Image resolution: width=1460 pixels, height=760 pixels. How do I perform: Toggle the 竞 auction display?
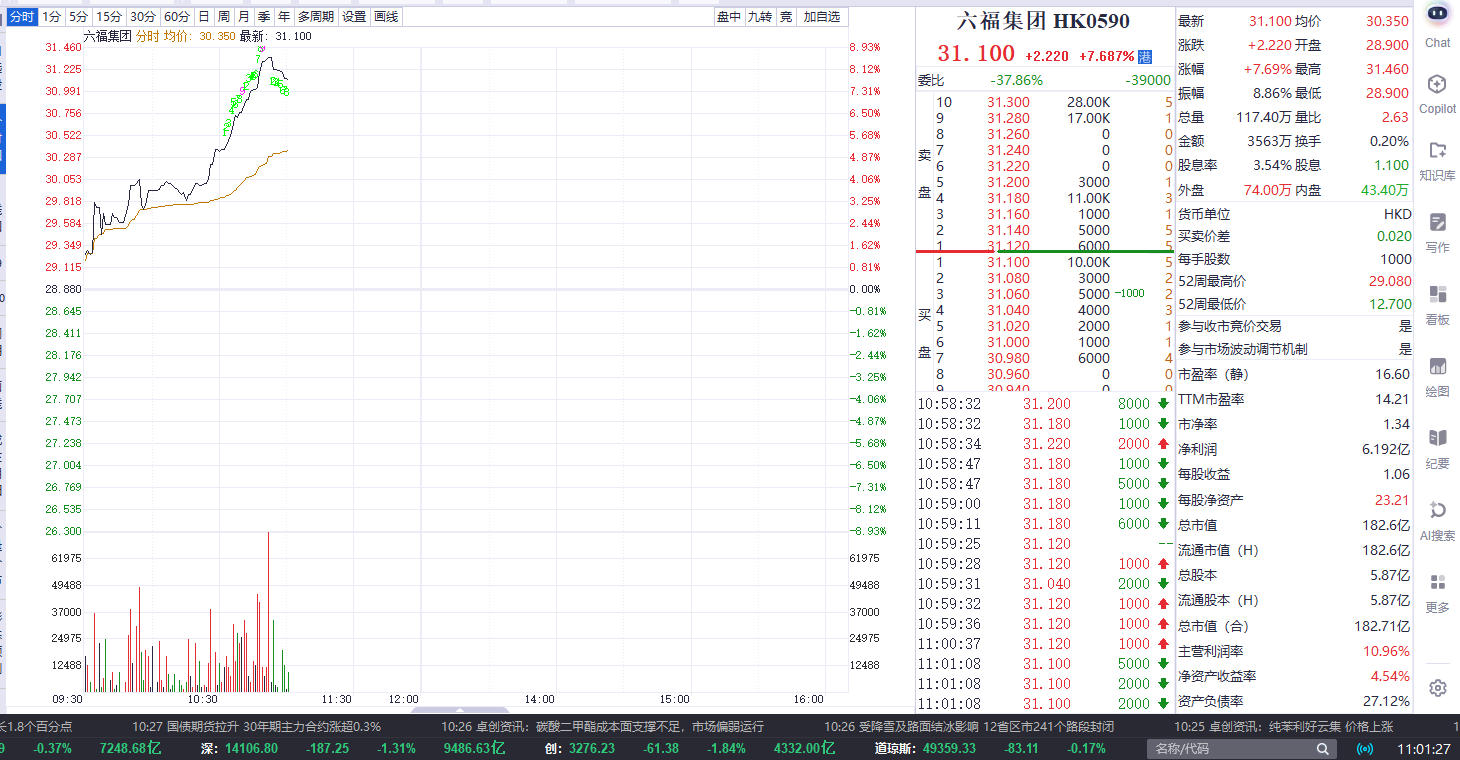[786, 17]
